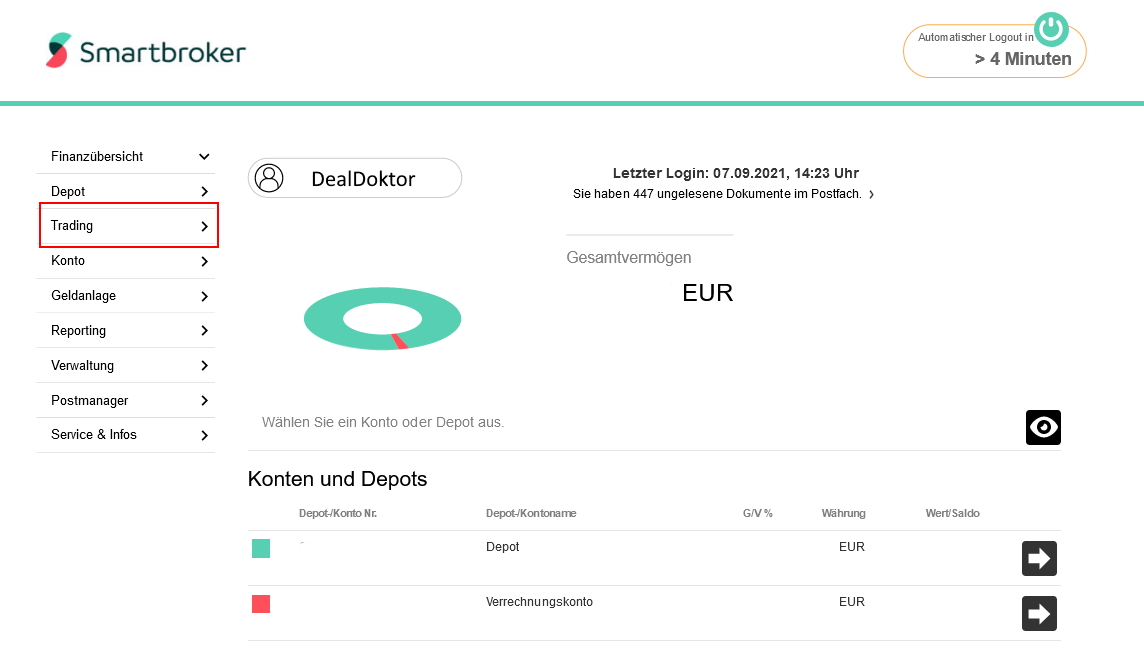The image size is (1144, 654).
Task: Click the green donut chart of Gesamtvermögen
Action: tap(382, 319)
